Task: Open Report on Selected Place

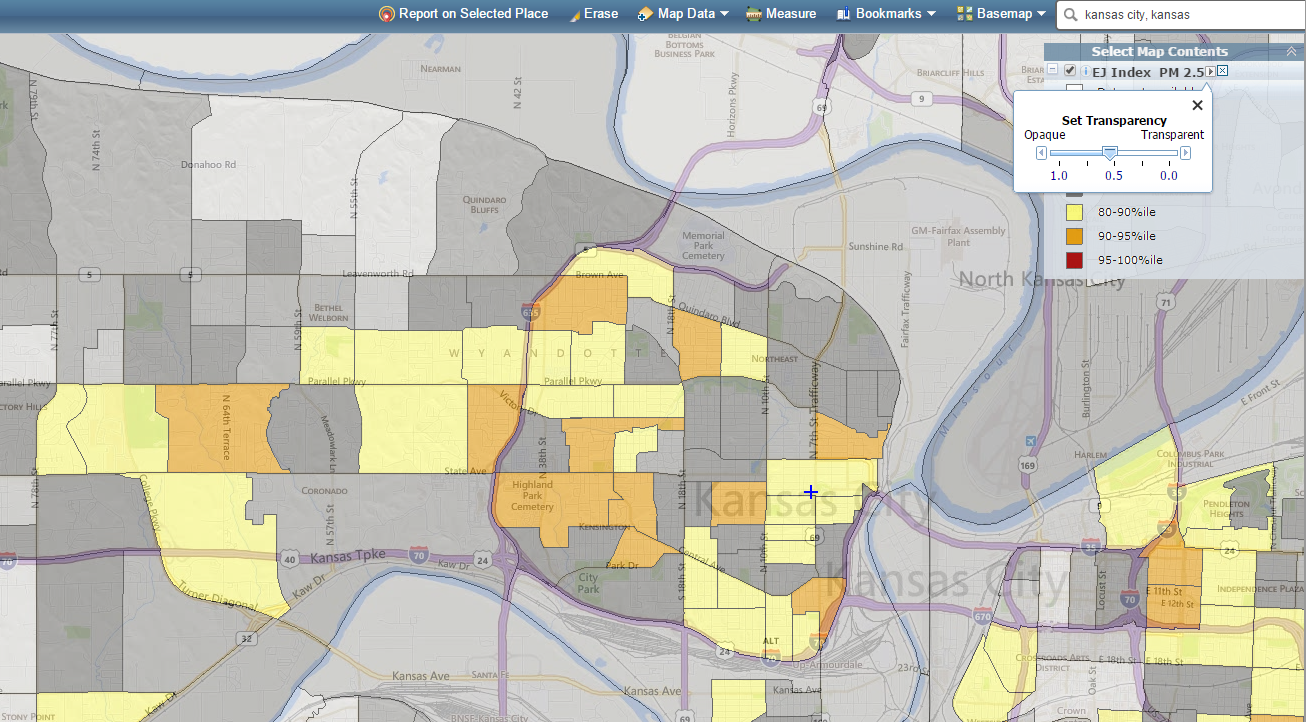Action: pos(464,14)
